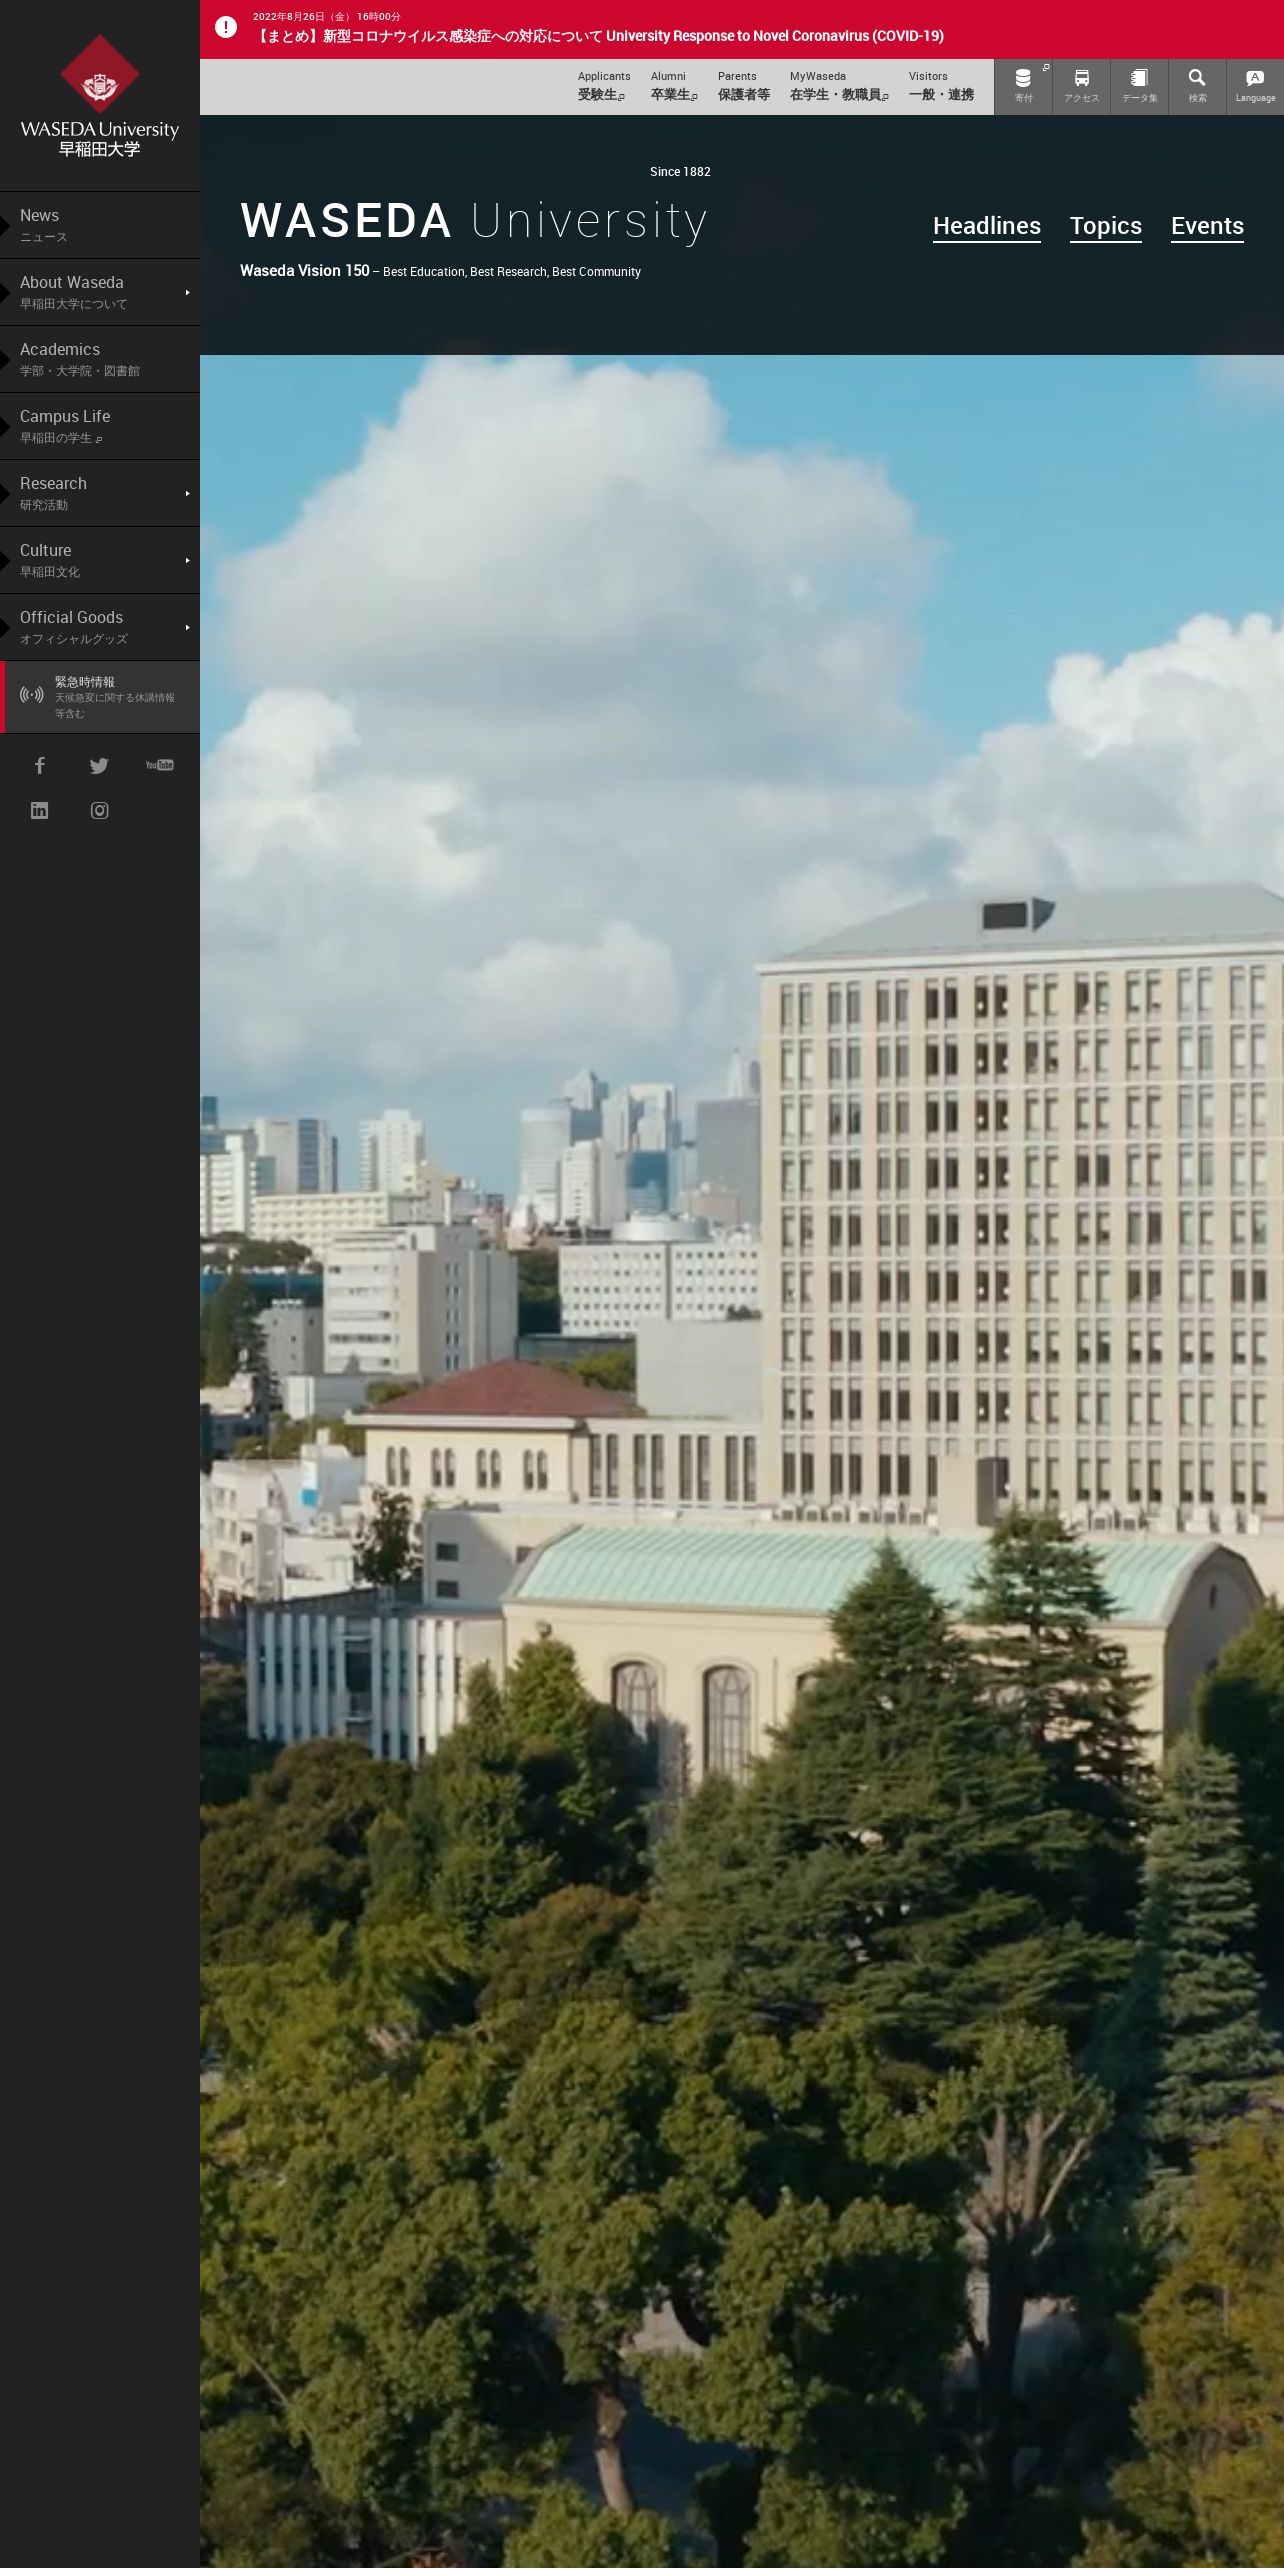Click the alert exclamation icon in red banner
1284x2568 pixels.
click(226, 28)
